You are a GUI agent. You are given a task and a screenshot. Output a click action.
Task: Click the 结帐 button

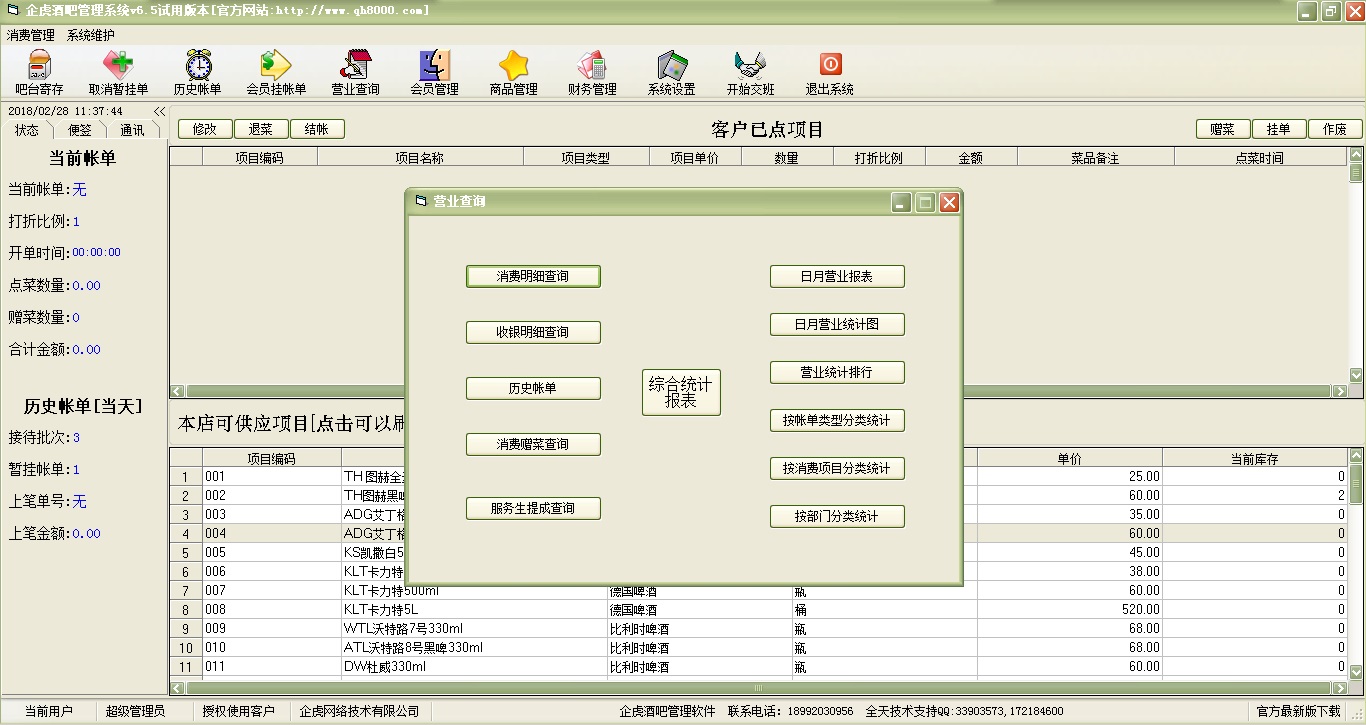[x=317, y=129]
